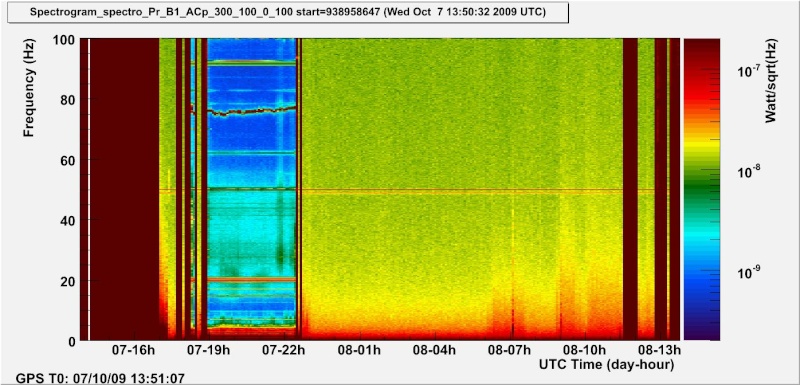The image size is (800, 385).
Task: Click the GPS T0 timestamp text
Action: pyautogui.click(x=101, y=379)
